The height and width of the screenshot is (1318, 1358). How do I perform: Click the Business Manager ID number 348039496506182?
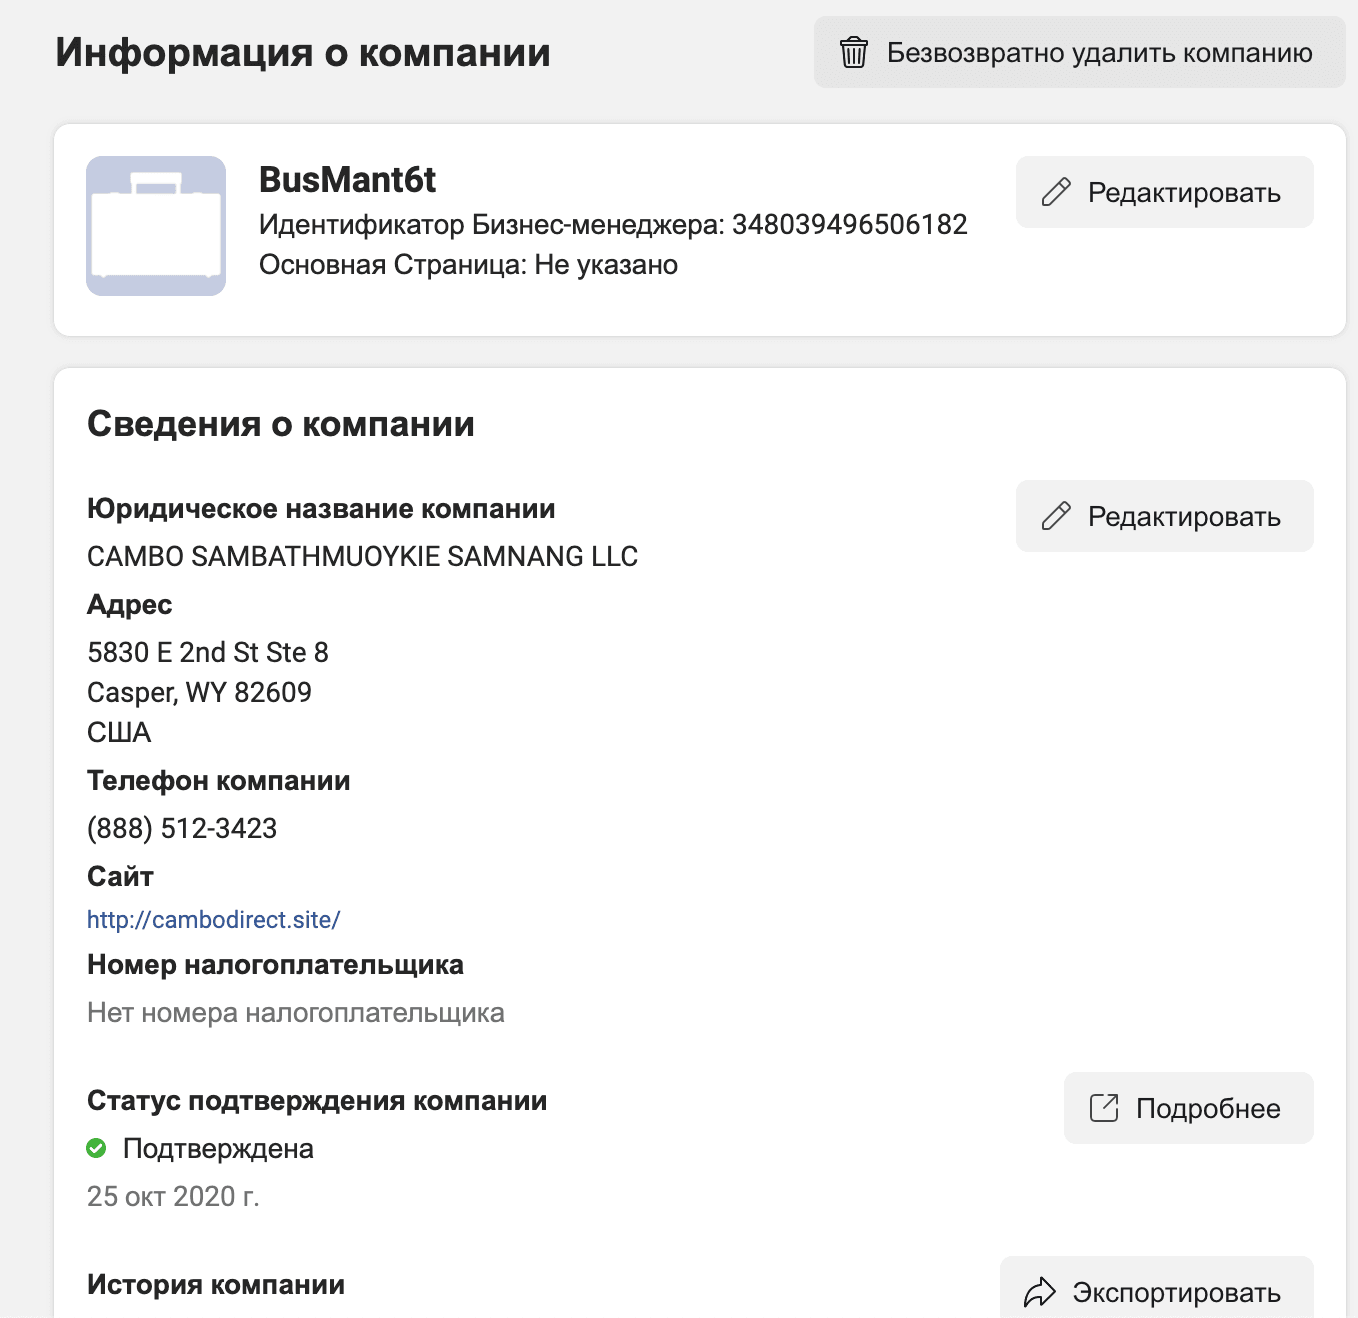point(849,224)
